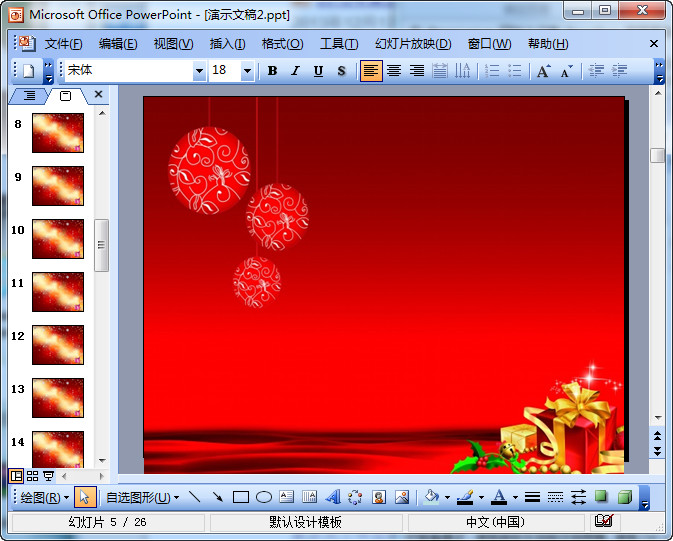Toggle text Shadow formatting
673x541 pixels.
[x=342, y=71]
